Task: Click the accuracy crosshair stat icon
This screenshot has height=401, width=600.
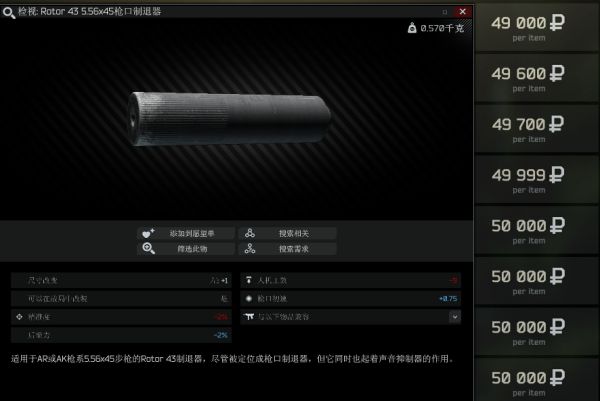Action: coord(19,316)
